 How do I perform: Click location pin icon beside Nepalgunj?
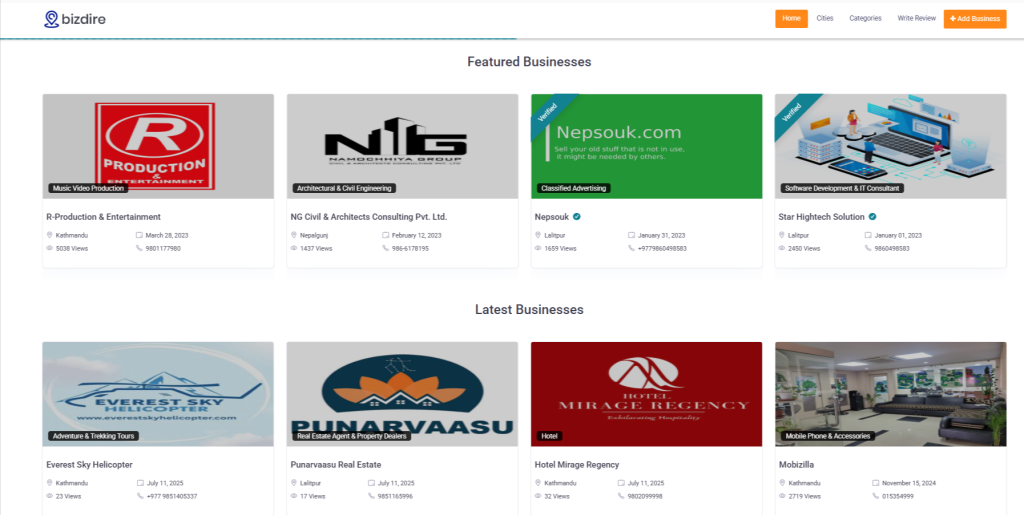tap(294, 235)
